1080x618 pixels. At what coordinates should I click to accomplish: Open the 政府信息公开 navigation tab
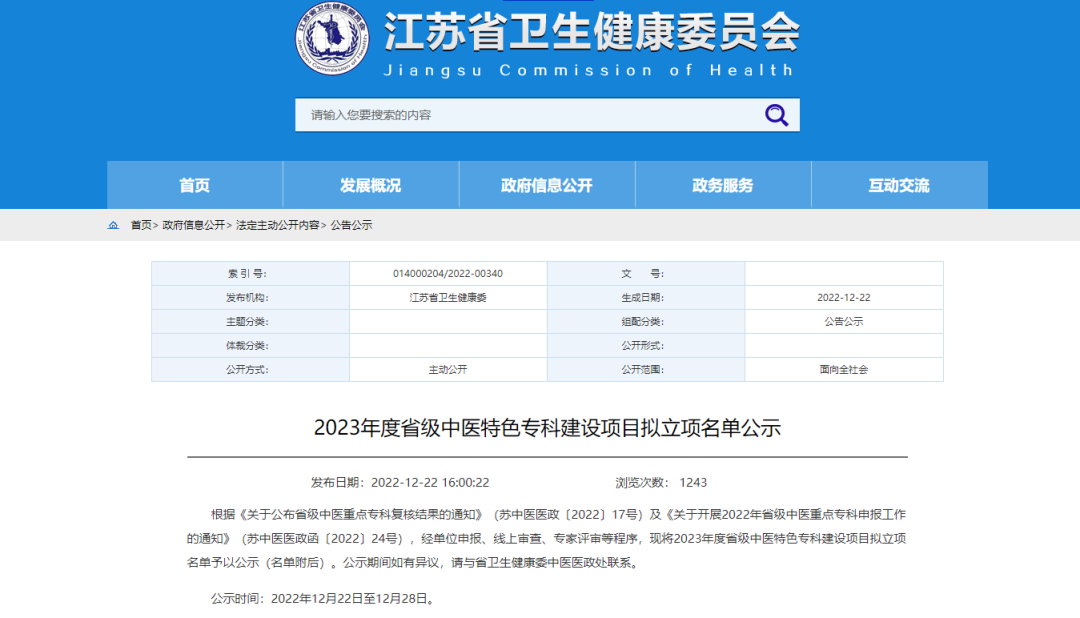click(547, 185)
